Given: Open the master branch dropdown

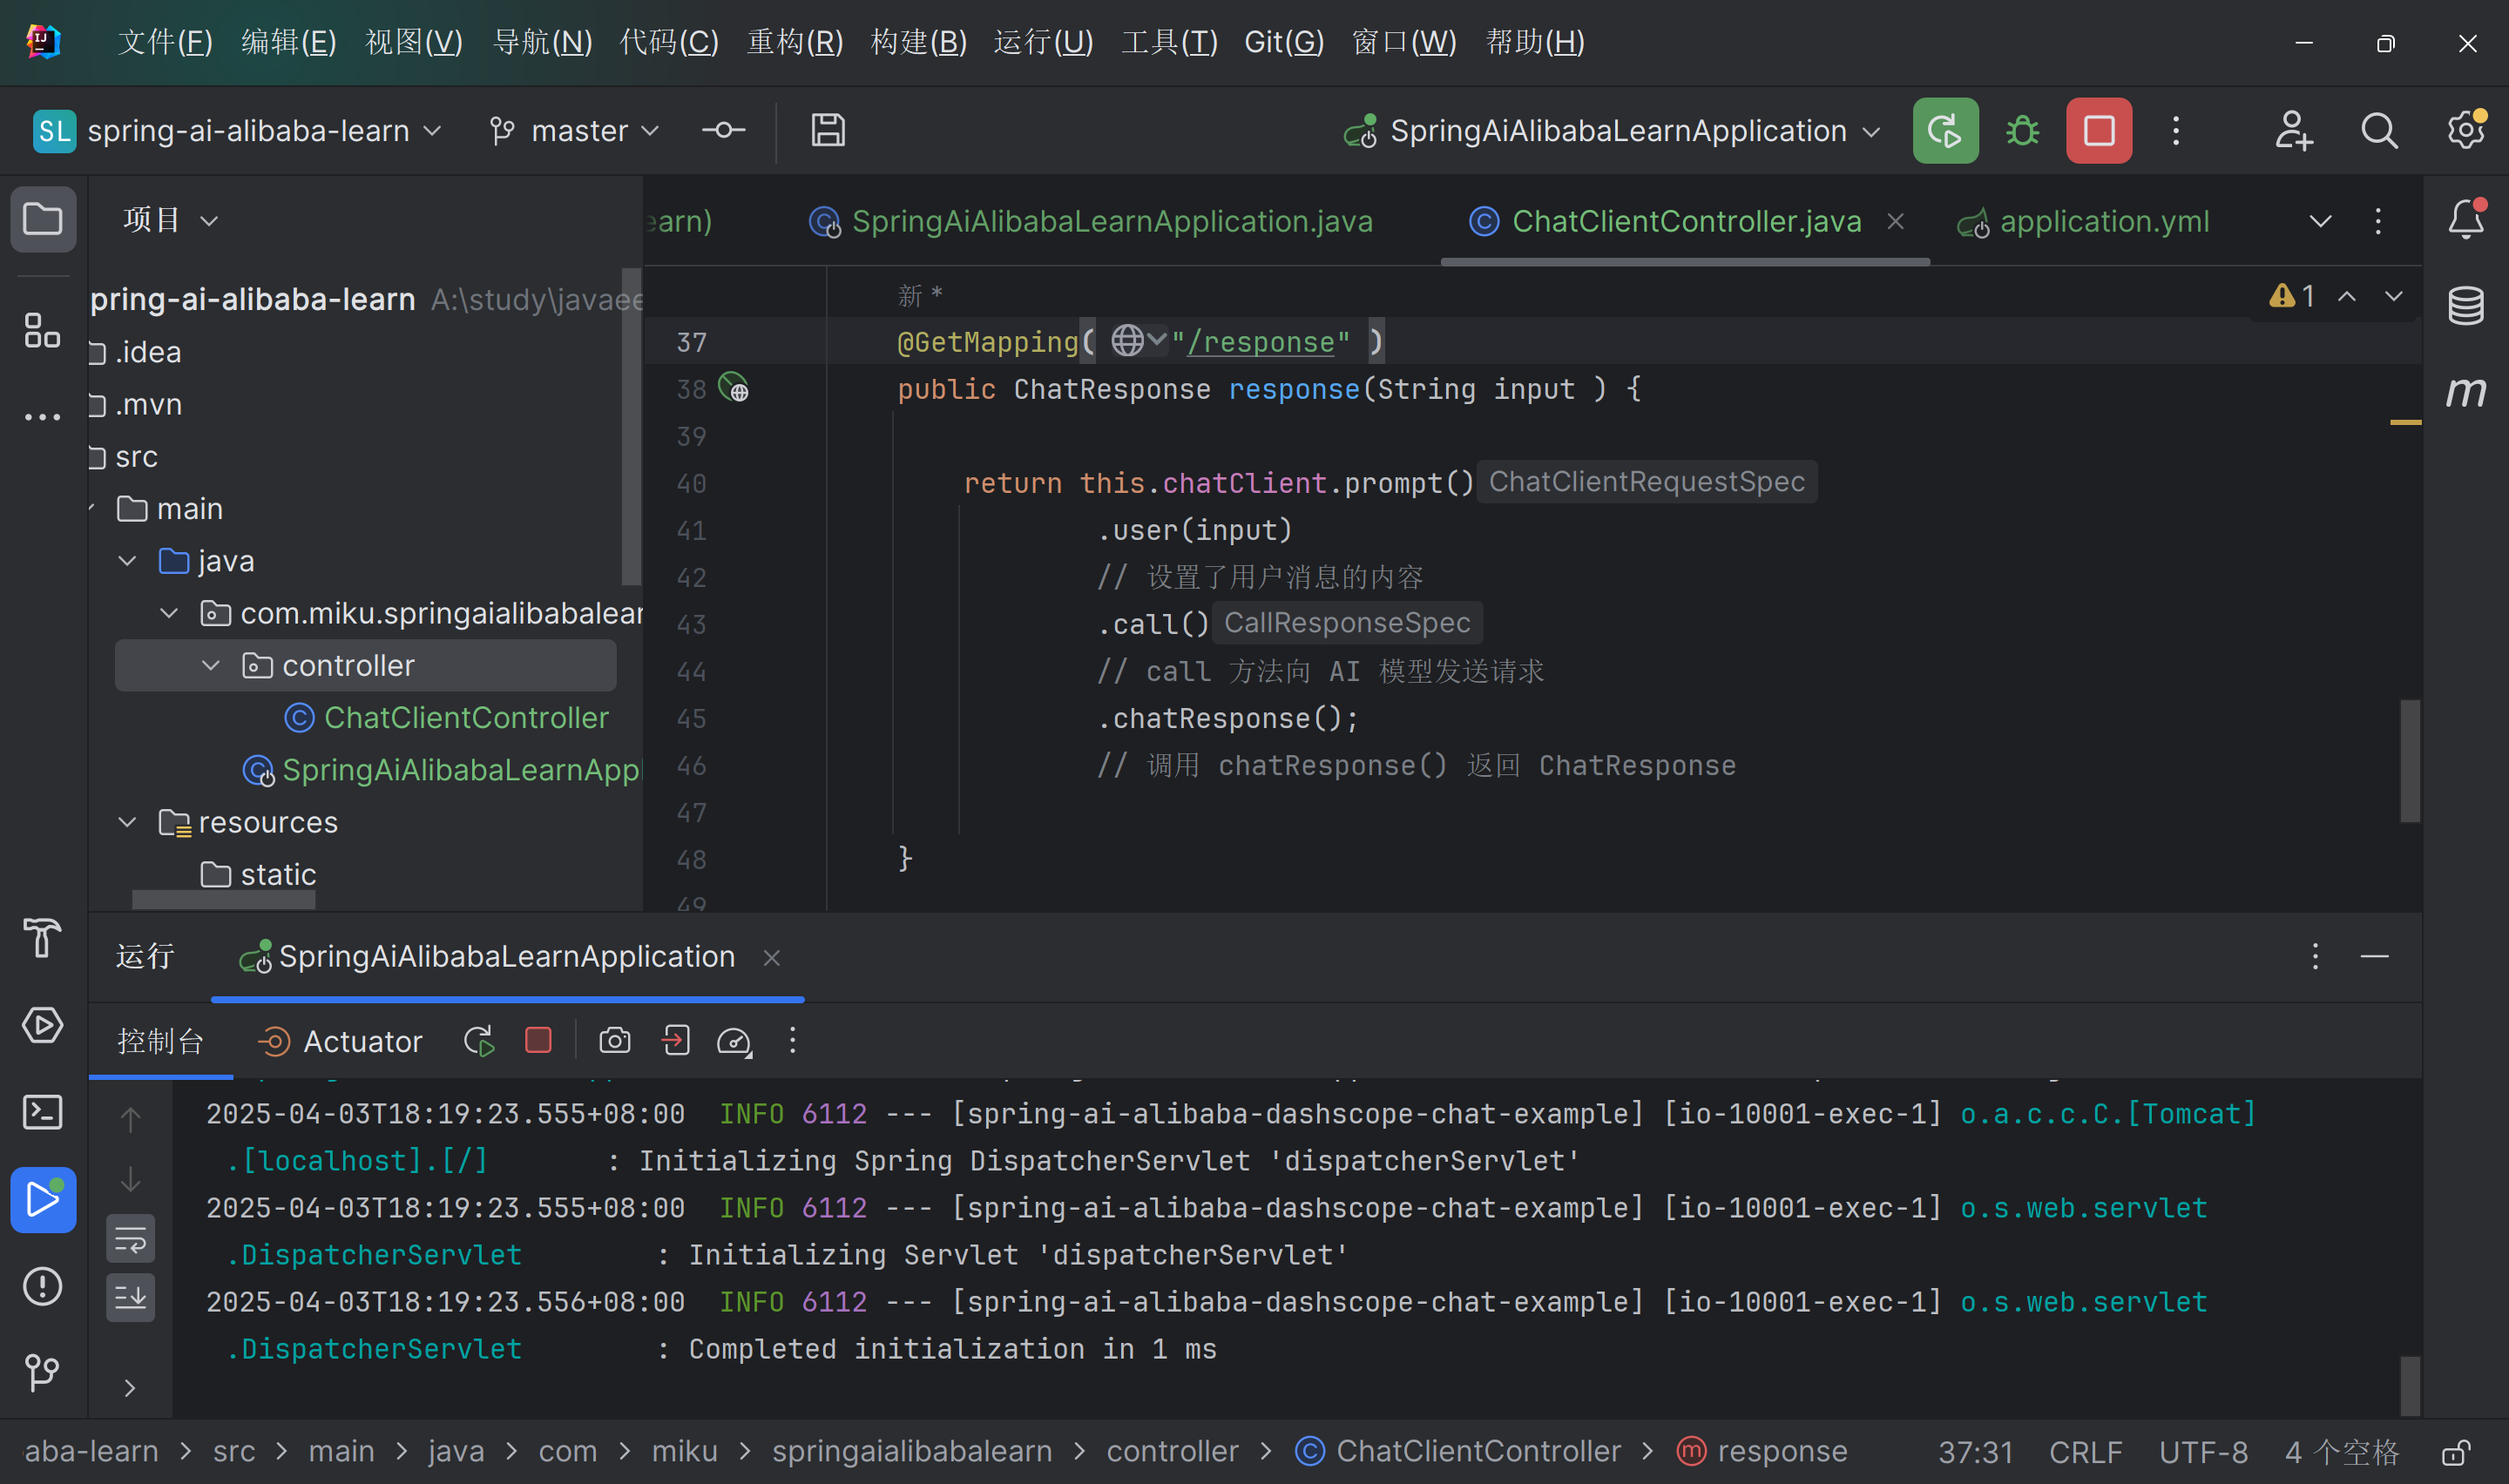Looking at the screenshot, I should (575, 130).
